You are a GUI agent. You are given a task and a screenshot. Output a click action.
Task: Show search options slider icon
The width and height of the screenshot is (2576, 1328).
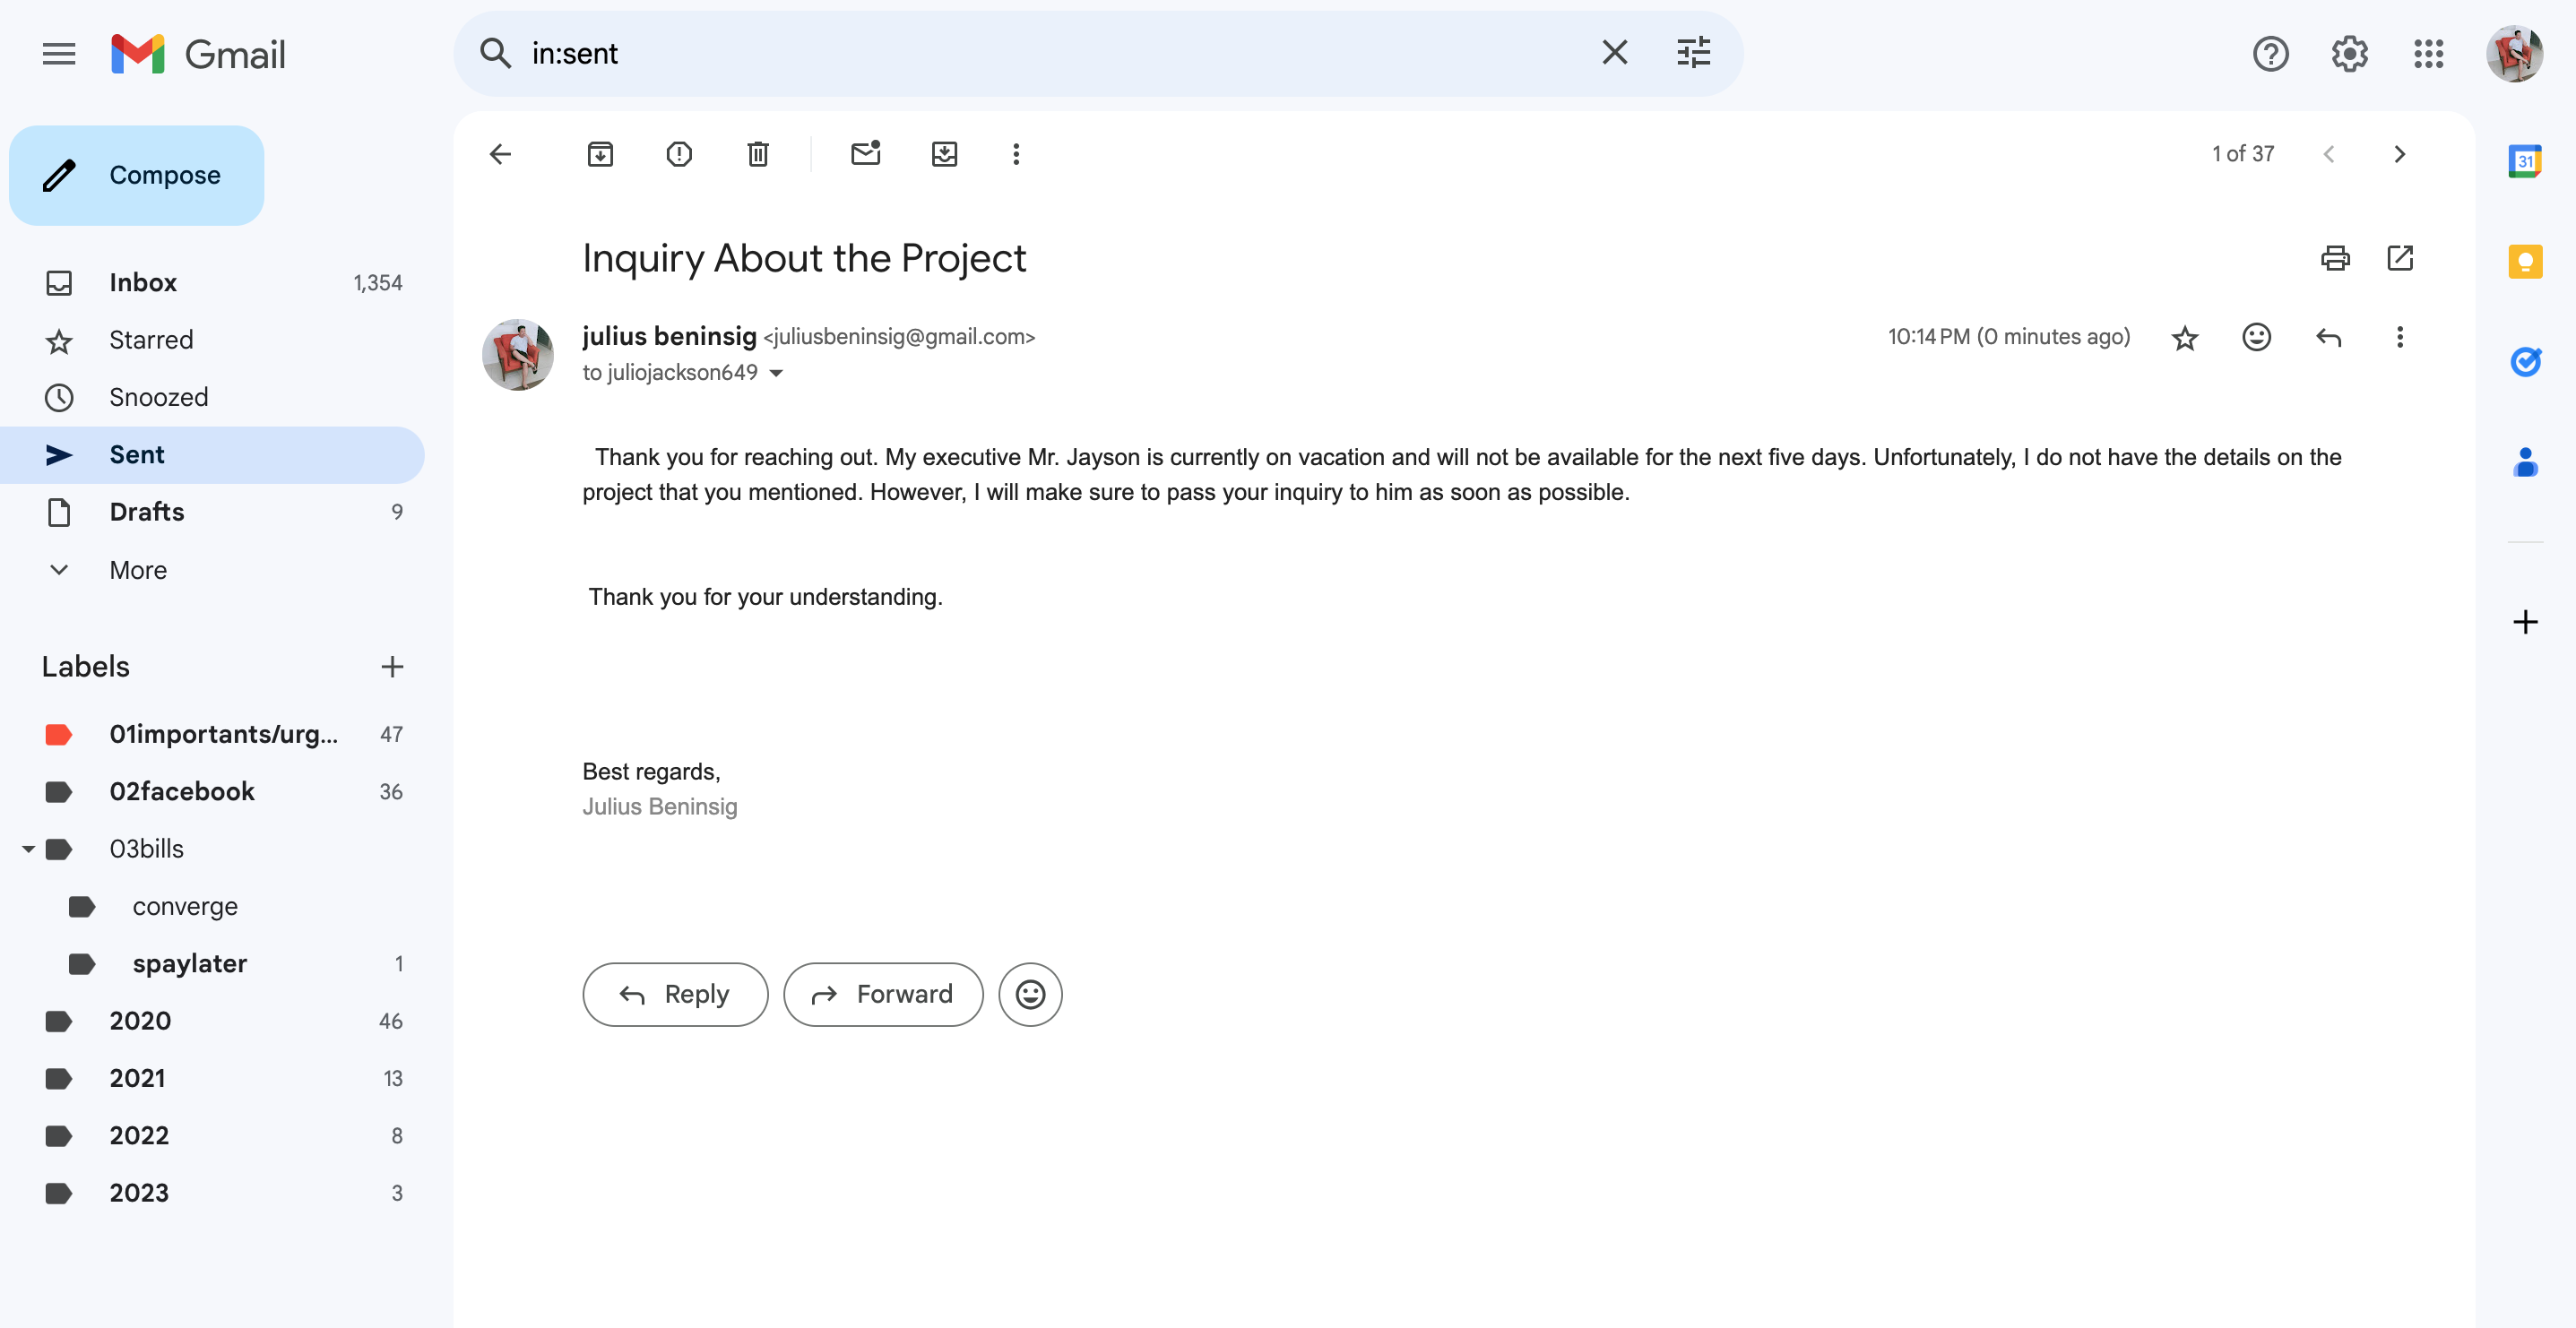(x=1693, y=53)
